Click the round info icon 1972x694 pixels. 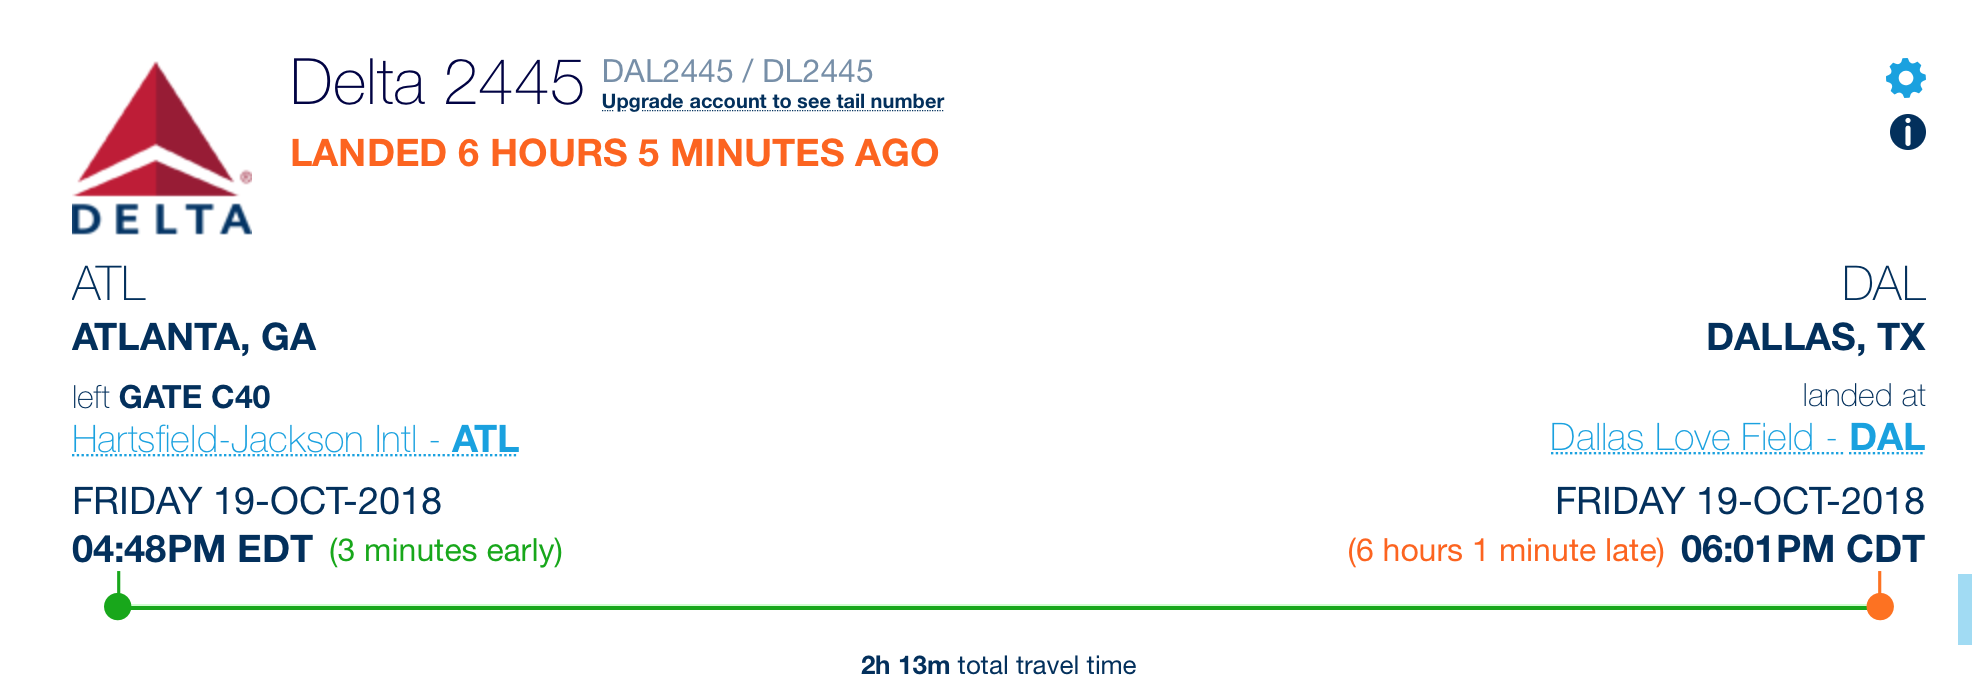pyautogui.click(x=1907, y=132)
